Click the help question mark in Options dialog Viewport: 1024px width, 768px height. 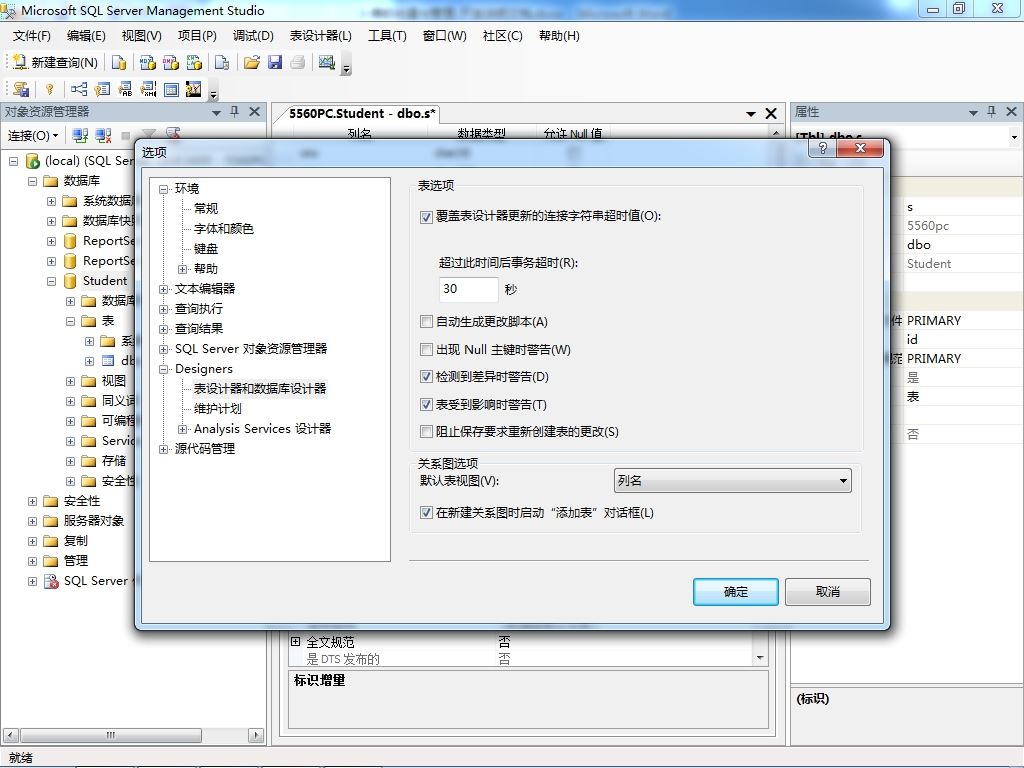[823, 148]
